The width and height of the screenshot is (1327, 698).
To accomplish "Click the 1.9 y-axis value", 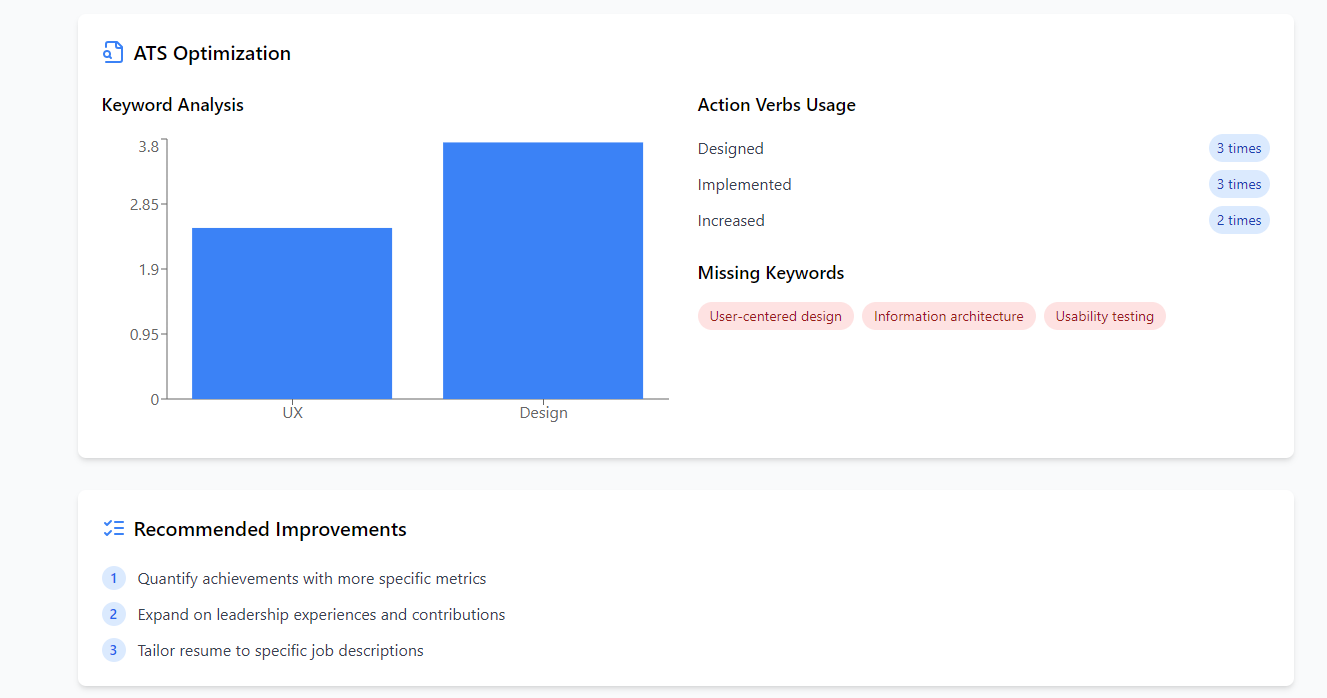I will [148, 269].
